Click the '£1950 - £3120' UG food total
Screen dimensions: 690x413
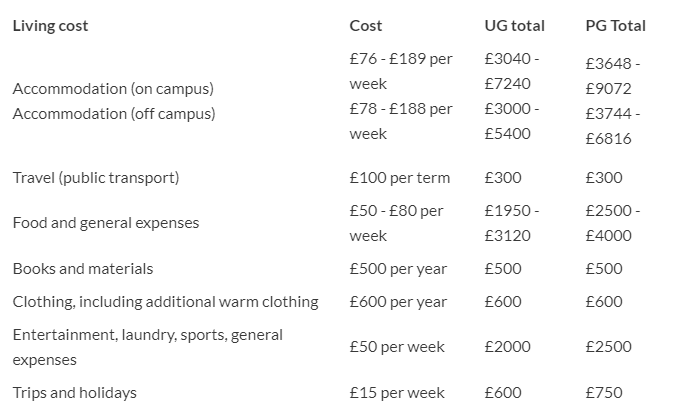point(511,223)
